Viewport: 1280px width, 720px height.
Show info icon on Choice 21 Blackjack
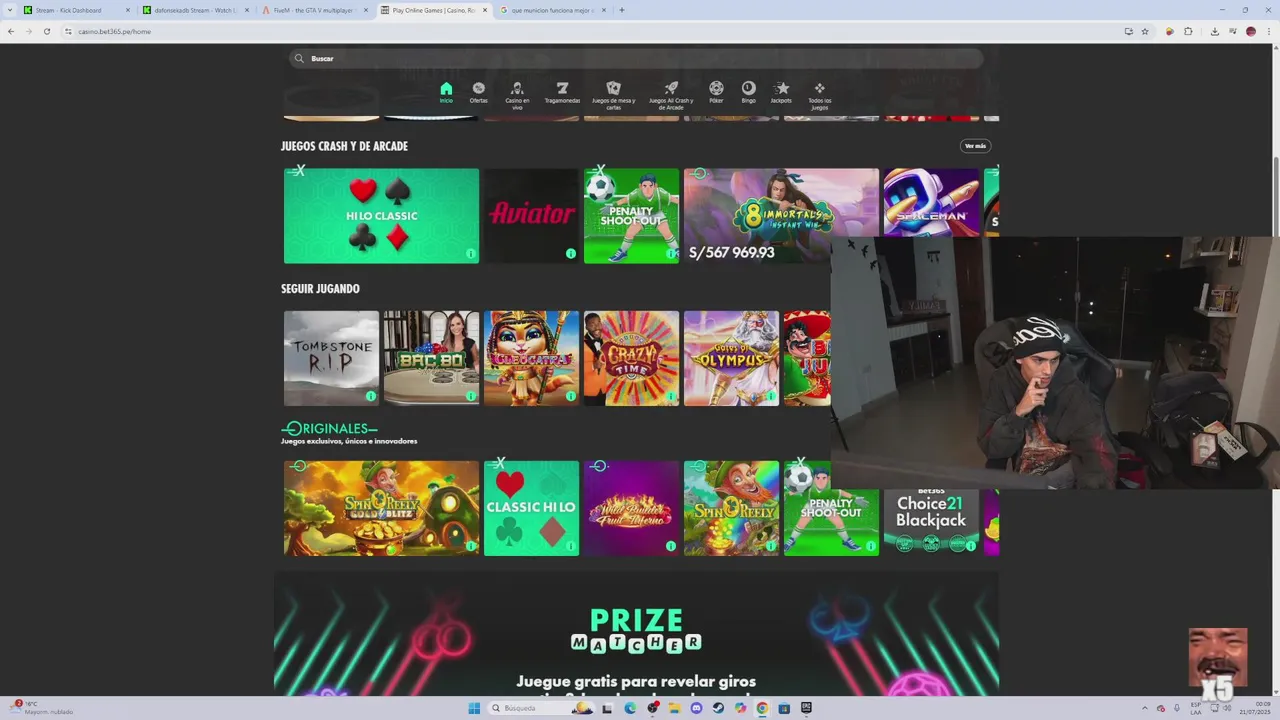(970, 546)
